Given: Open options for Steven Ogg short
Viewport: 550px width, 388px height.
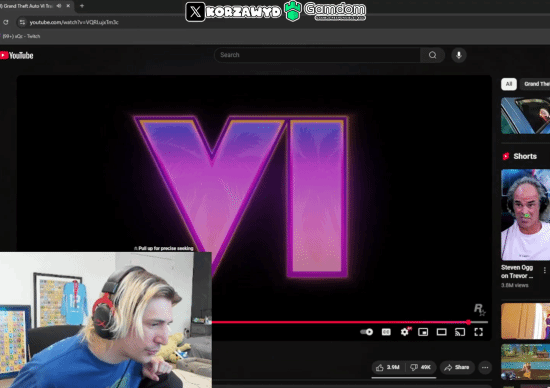Looking at the screenshot, I should pos(544,270).
